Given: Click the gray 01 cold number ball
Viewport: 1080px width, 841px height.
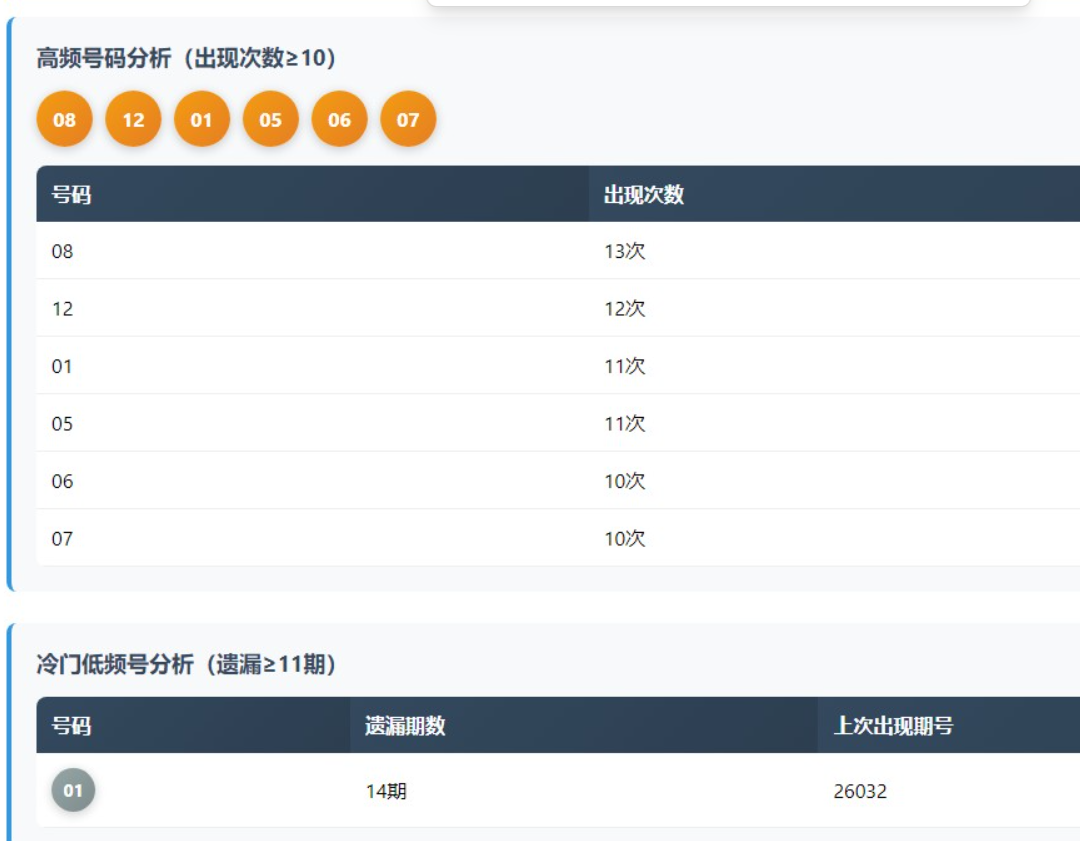Looking at the screenshot, I should (73, 791).
